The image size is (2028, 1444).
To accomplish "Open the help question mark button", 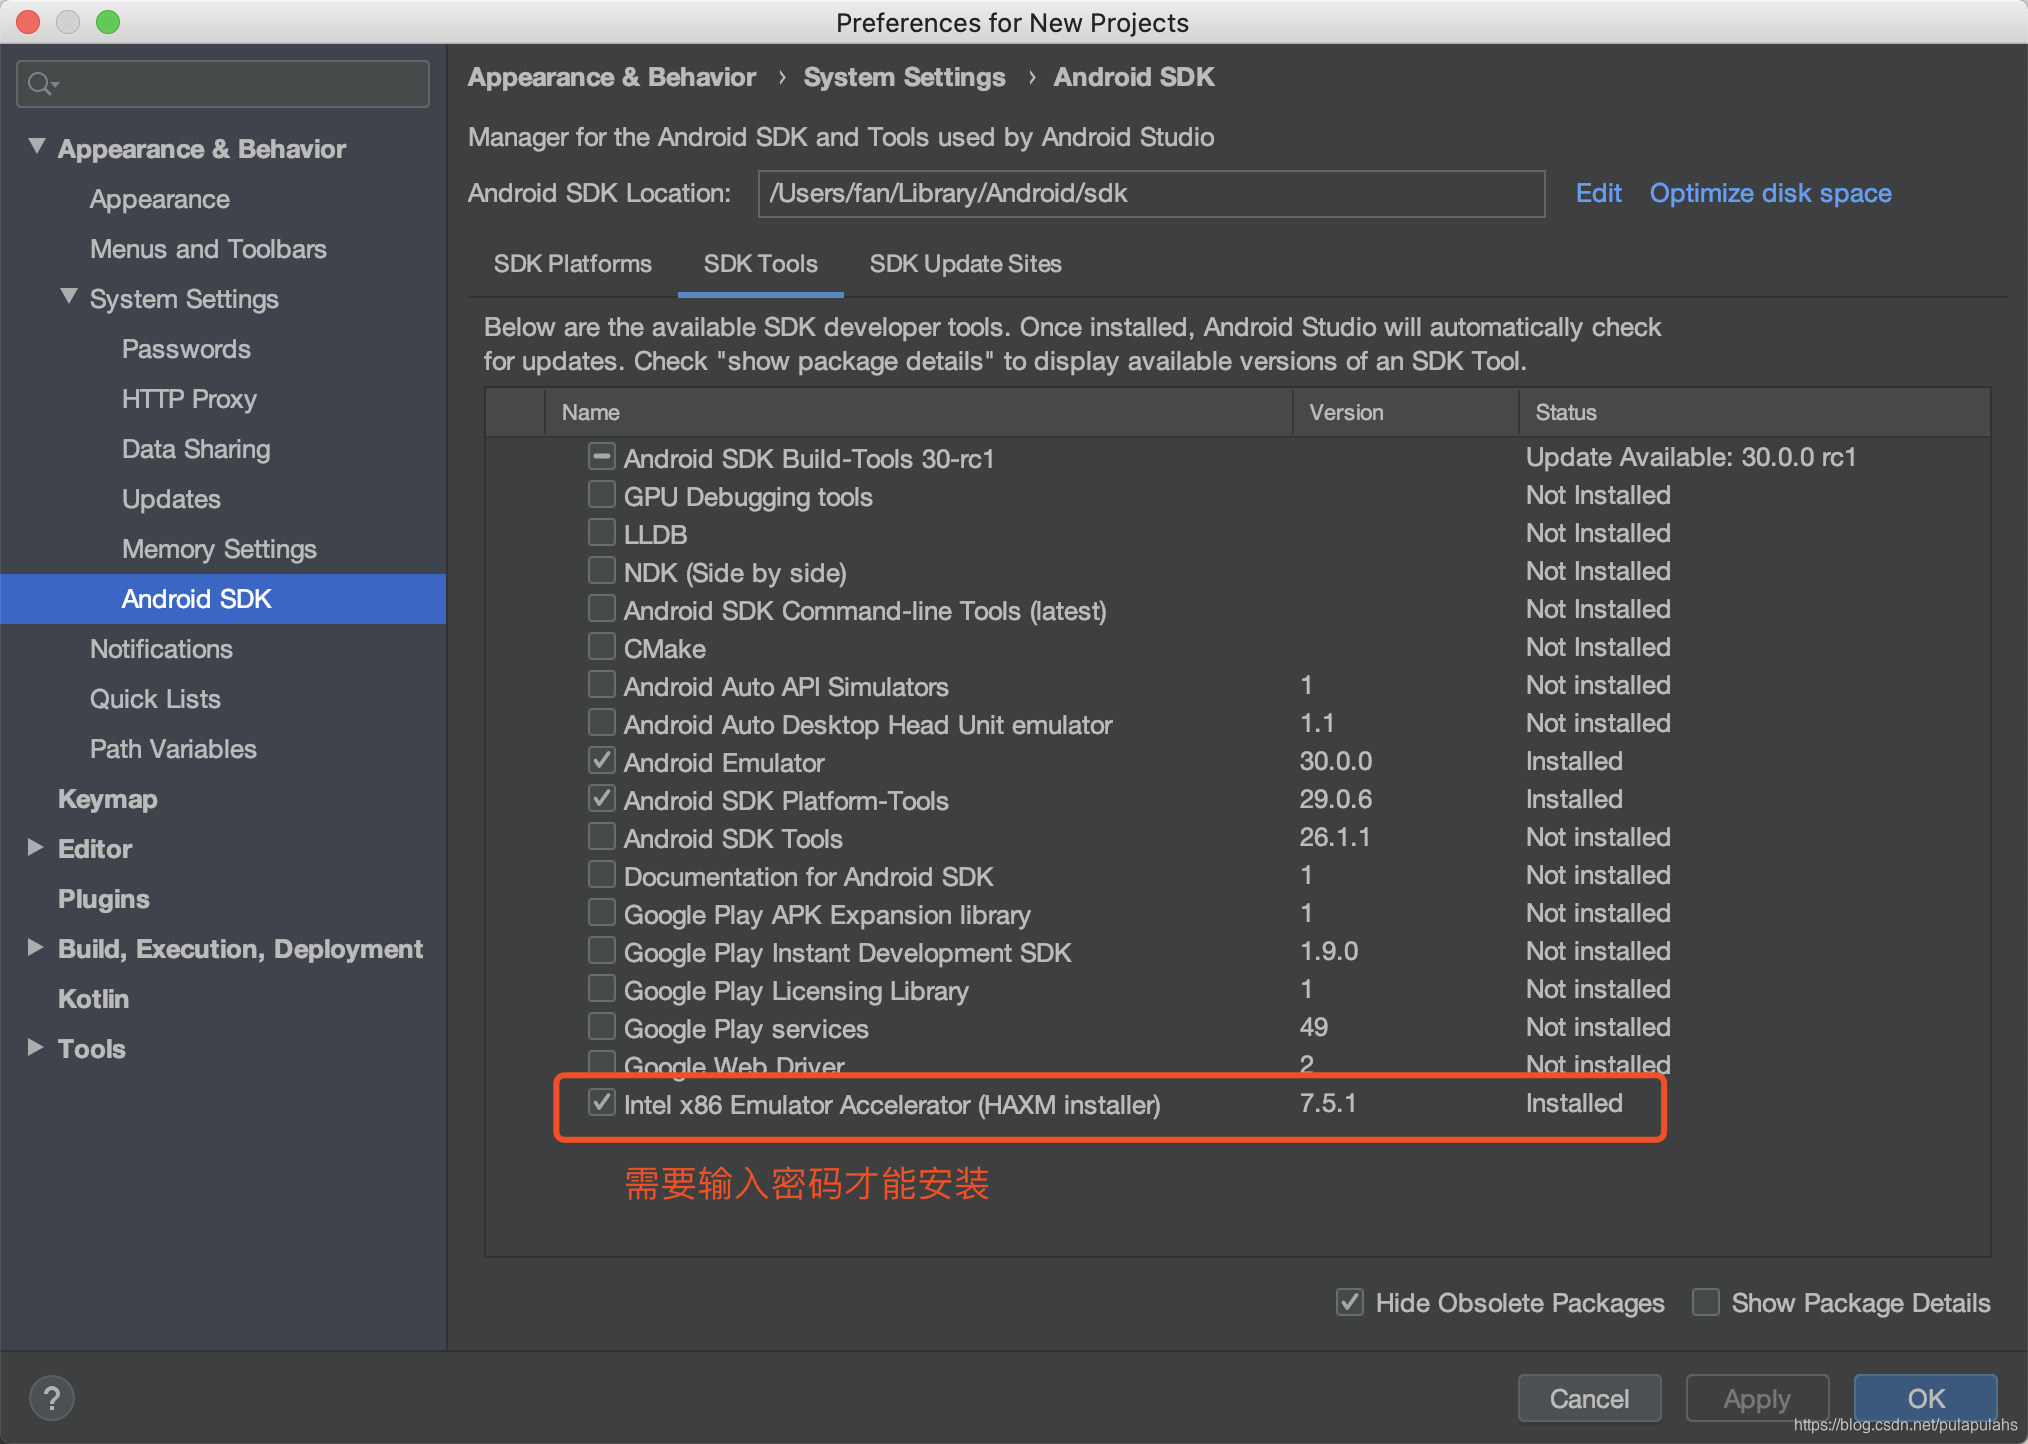I will [52, 1398].
